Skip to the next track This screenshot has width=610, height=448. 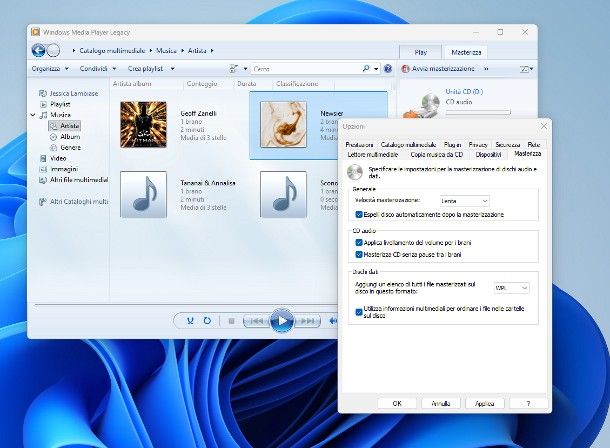coord(307,321)
